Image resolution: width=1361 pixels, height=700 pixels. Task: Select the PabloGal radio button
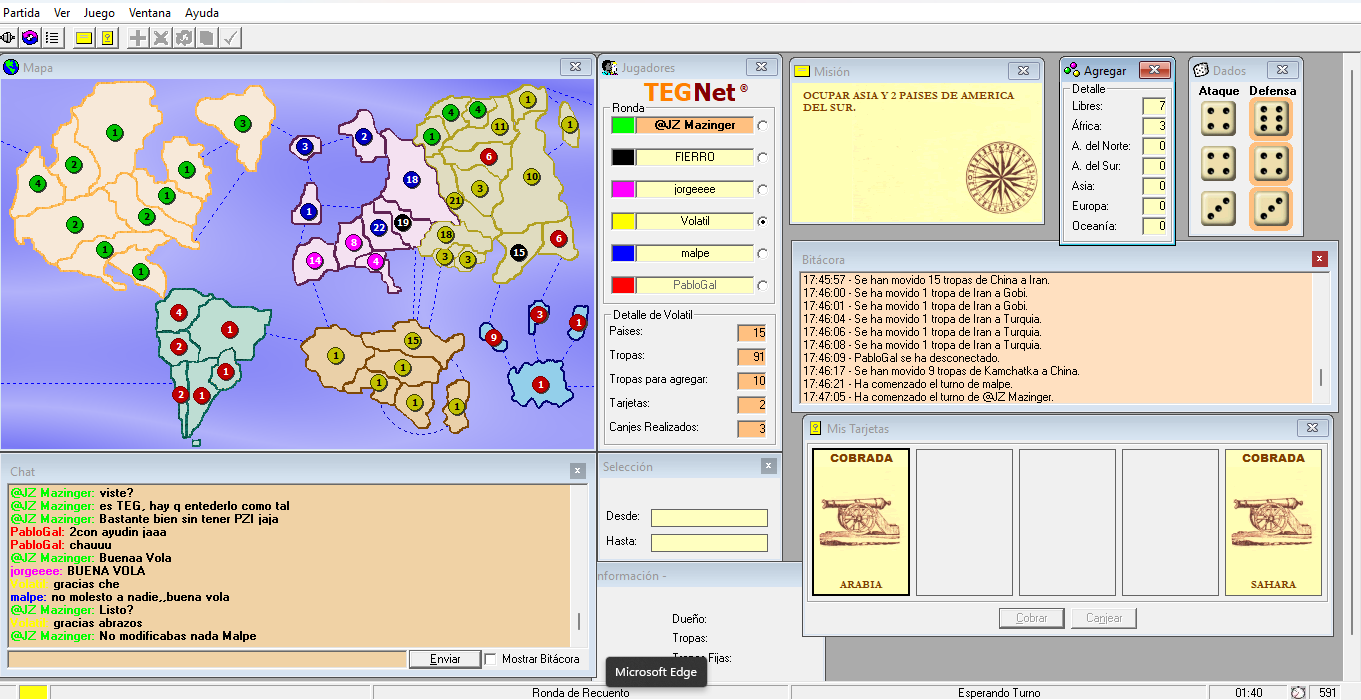[764, 285]
